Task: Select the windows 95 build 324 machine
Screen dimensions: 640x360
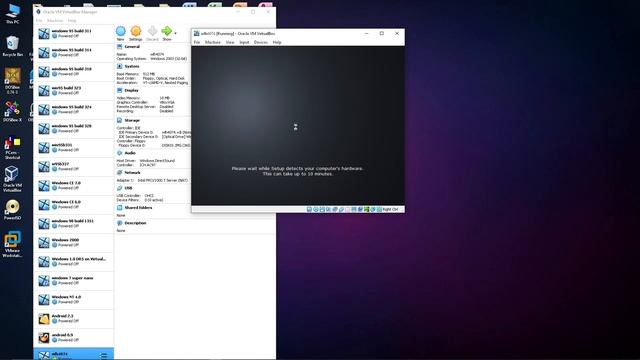Action: pos(73,110)
